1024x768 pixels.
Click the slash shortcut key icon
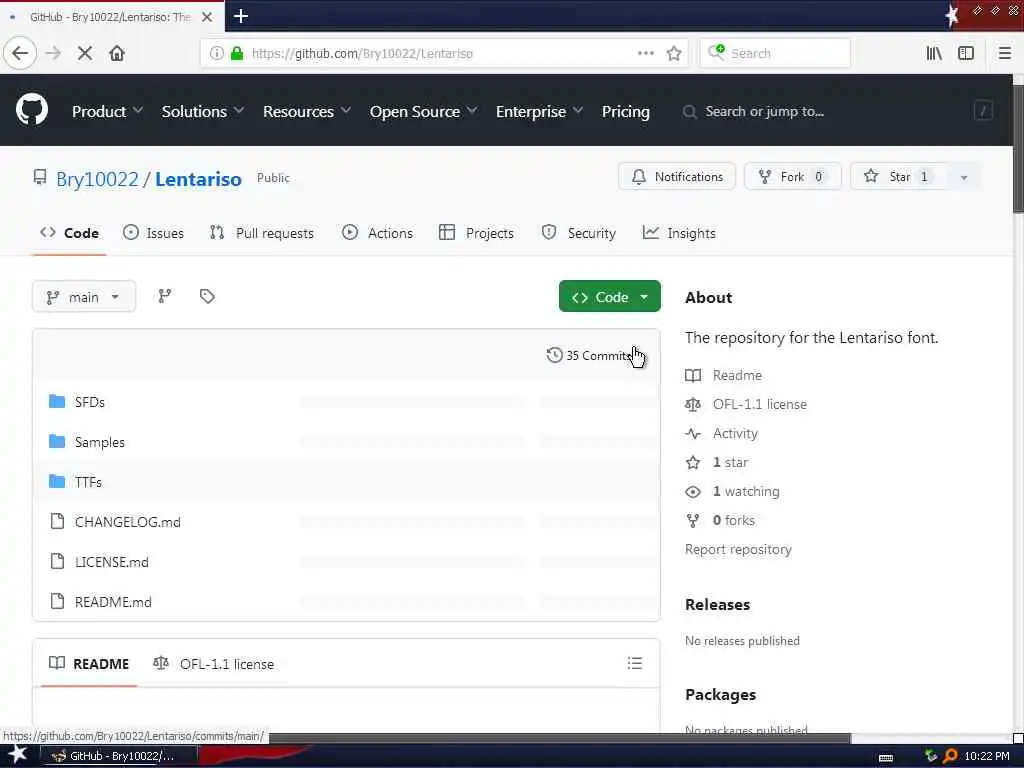coord(983,111)
